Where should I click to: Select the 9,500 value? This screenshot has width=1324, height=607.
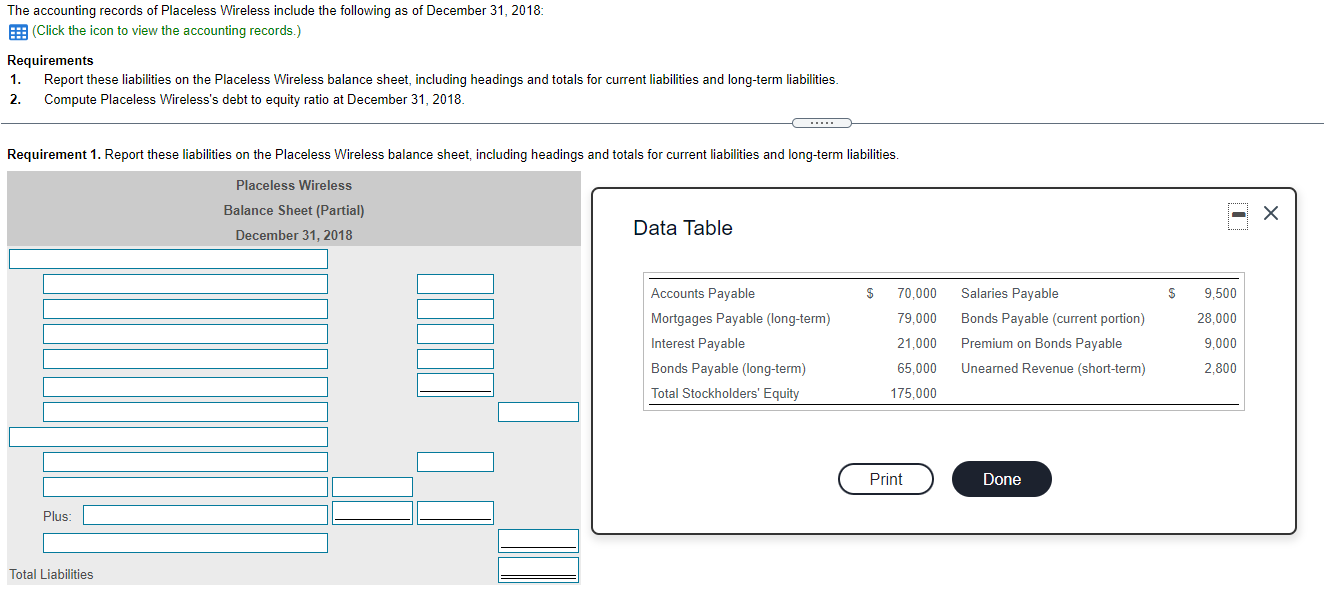point(1220,293)
